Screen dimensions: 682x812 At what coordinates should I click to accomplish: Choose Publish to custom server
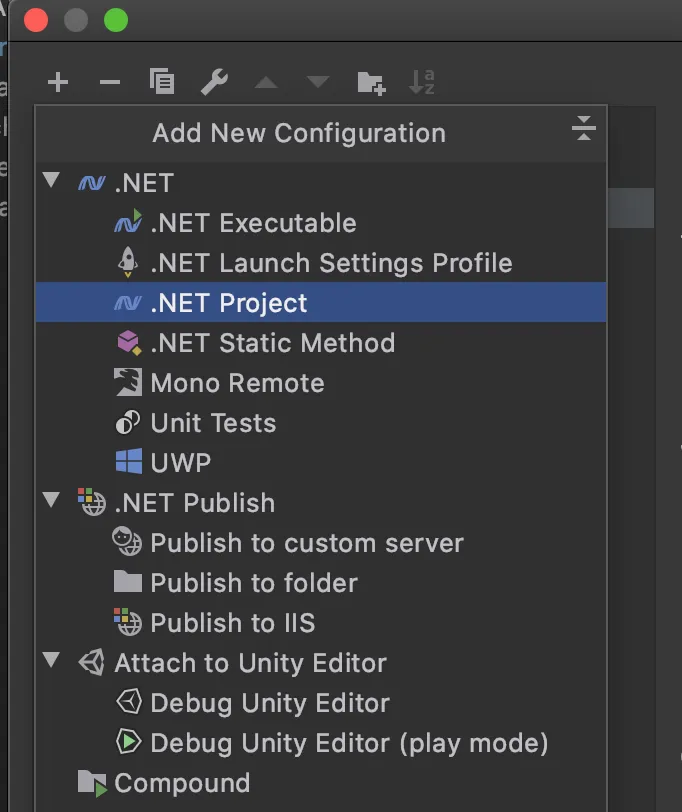321,543
